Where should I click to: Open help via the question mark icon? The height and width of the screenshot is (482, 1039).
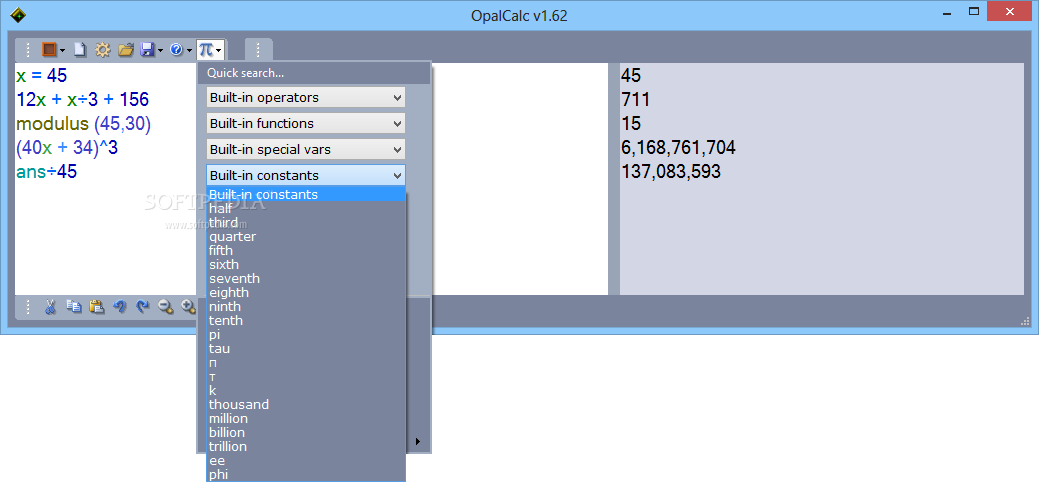pos(176,49)
